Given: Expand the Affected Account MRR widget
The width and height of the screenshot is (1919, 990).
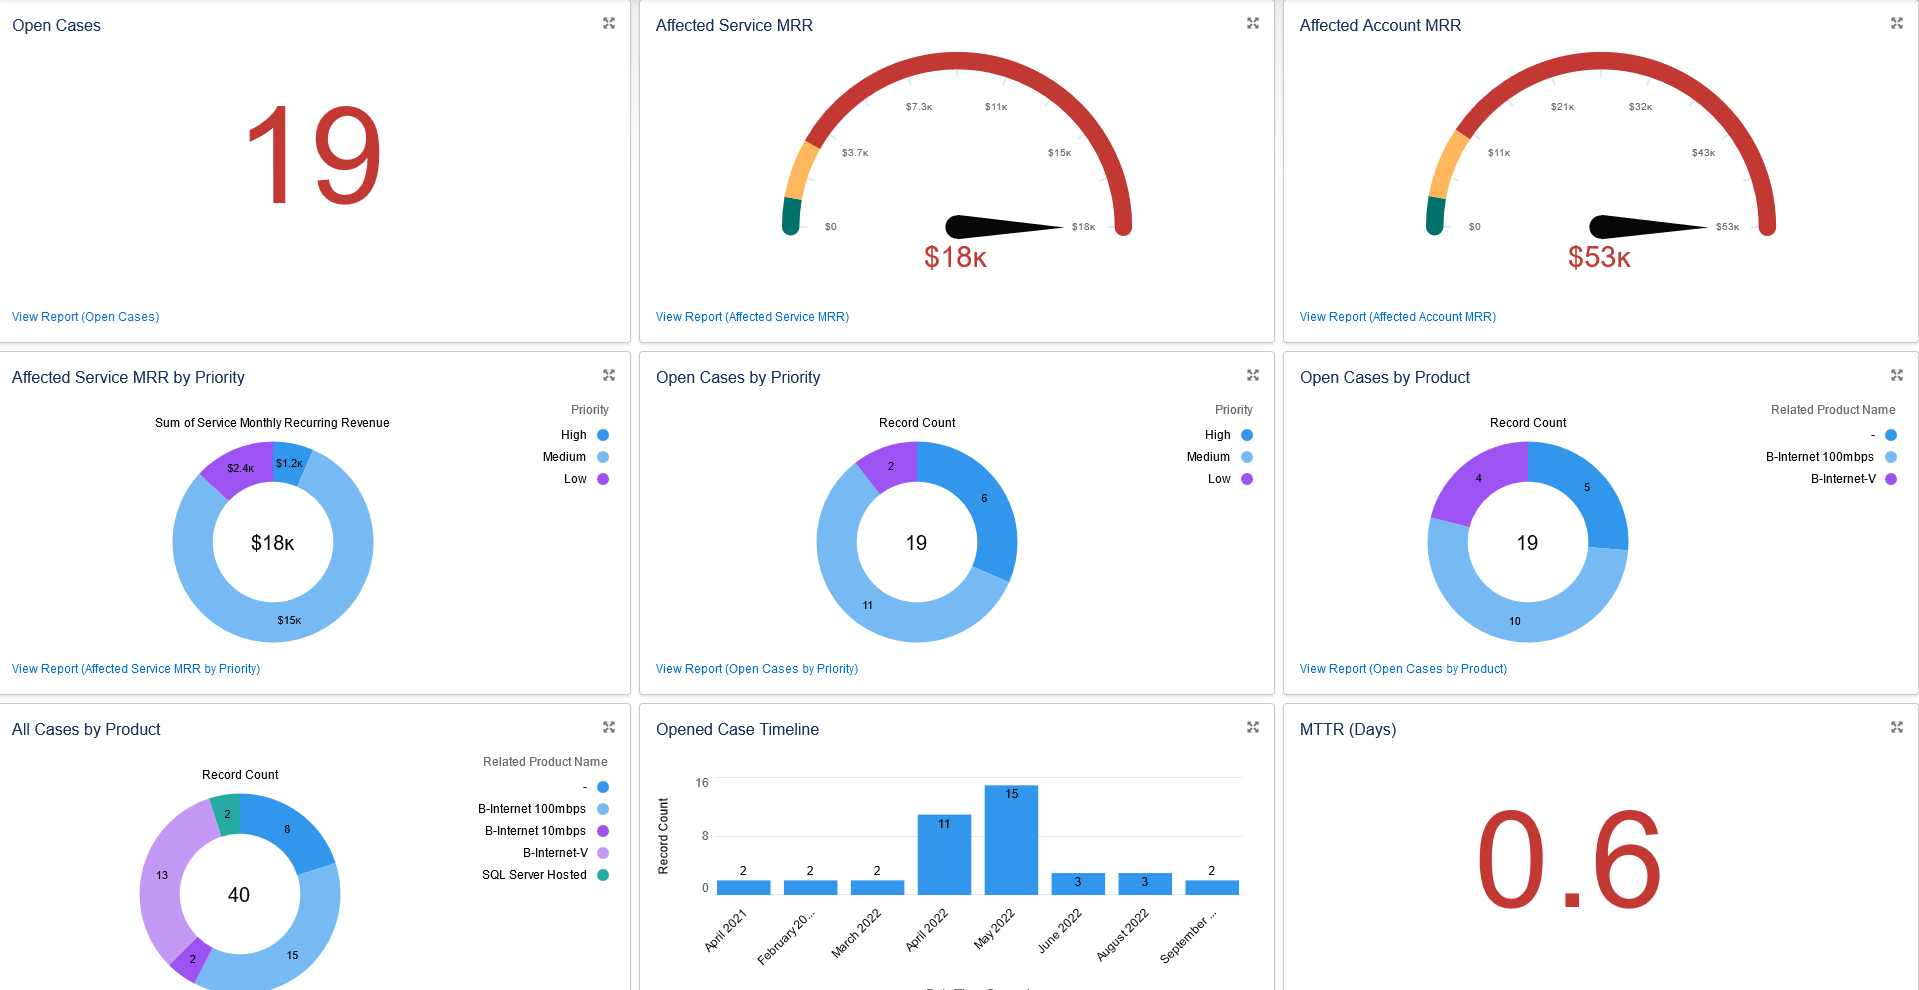Looking at the screenshot, I should click(1897, 23).
